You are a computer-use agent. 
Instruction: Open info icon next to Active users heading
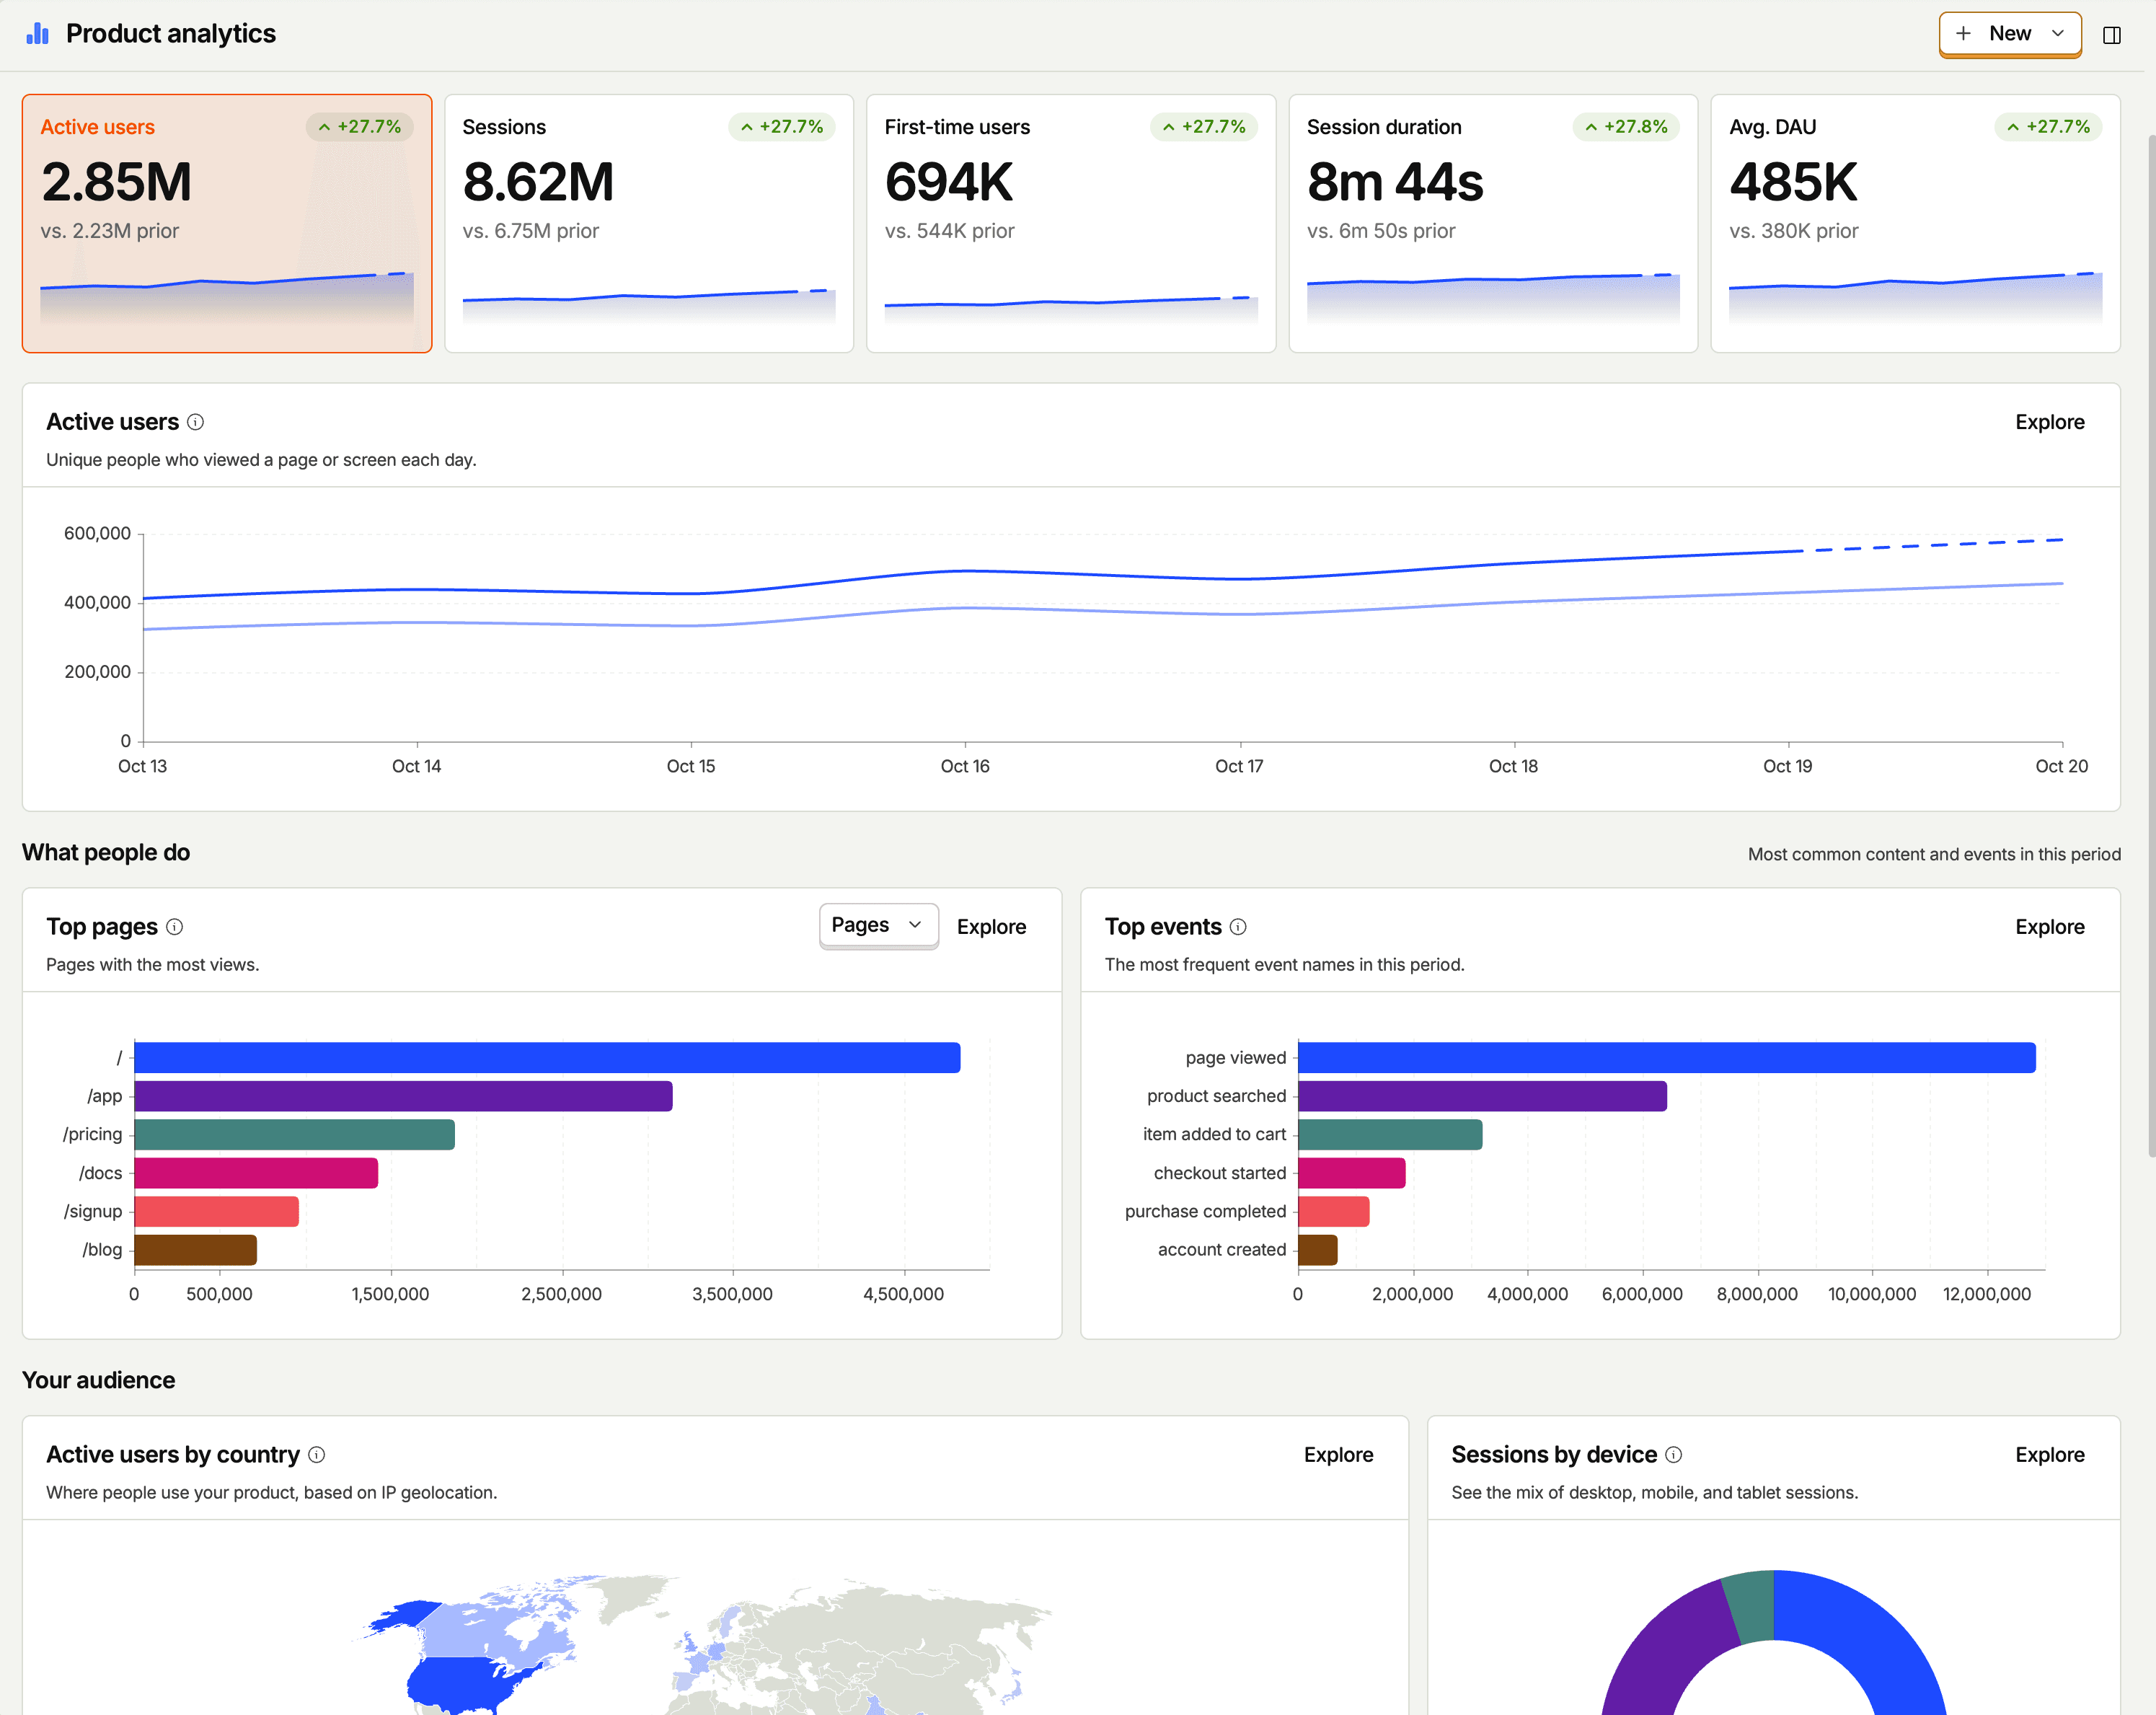click(196, 422)
